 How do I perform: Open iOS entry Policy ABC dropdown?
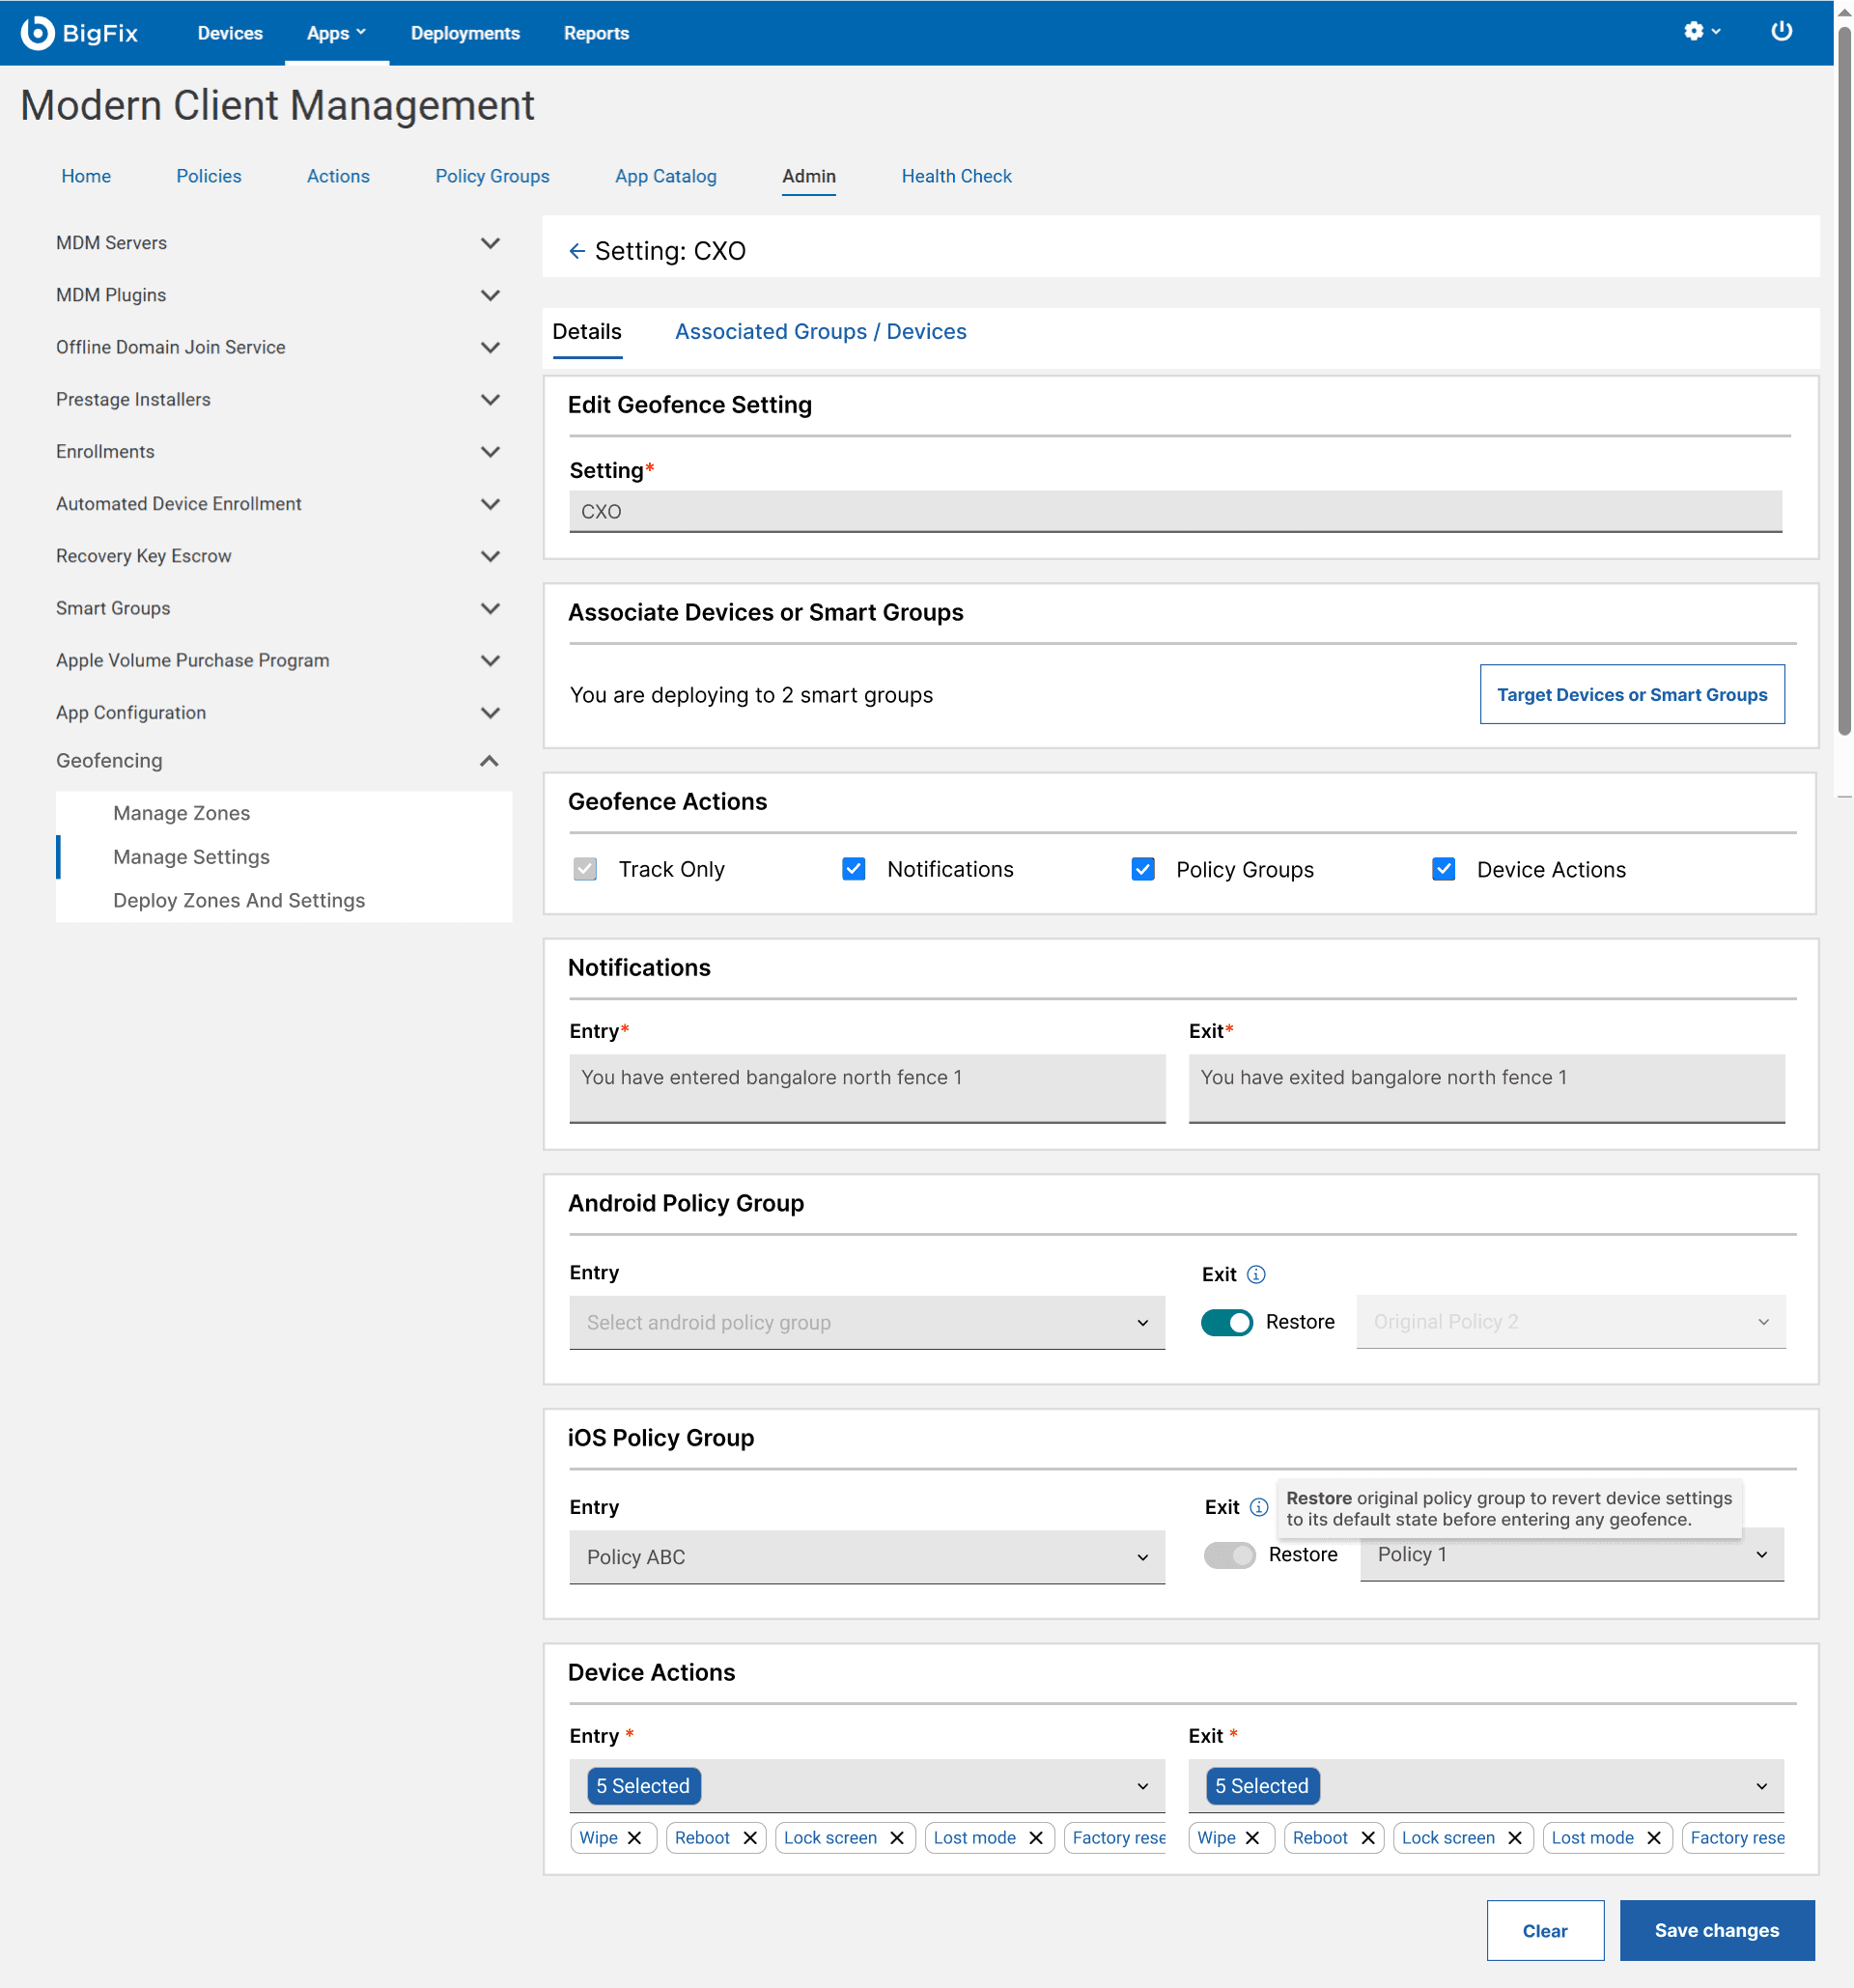[866, 1556]
